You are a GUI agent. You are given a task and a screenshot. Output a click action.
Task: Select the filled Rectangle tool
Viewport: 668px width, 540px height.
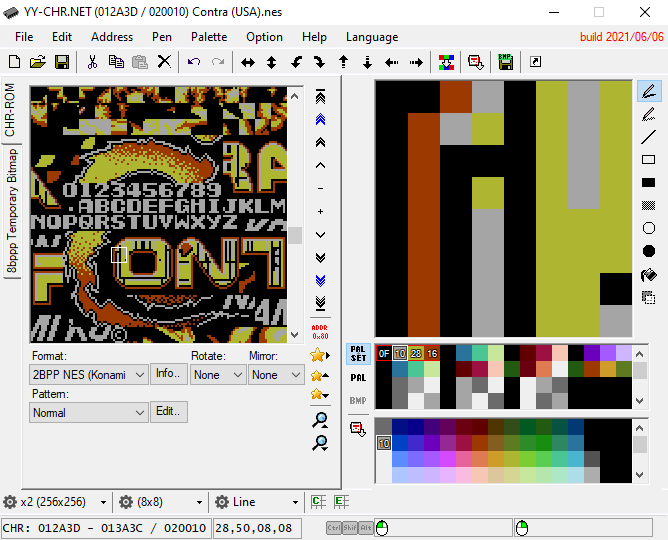(x=649, y=183)
